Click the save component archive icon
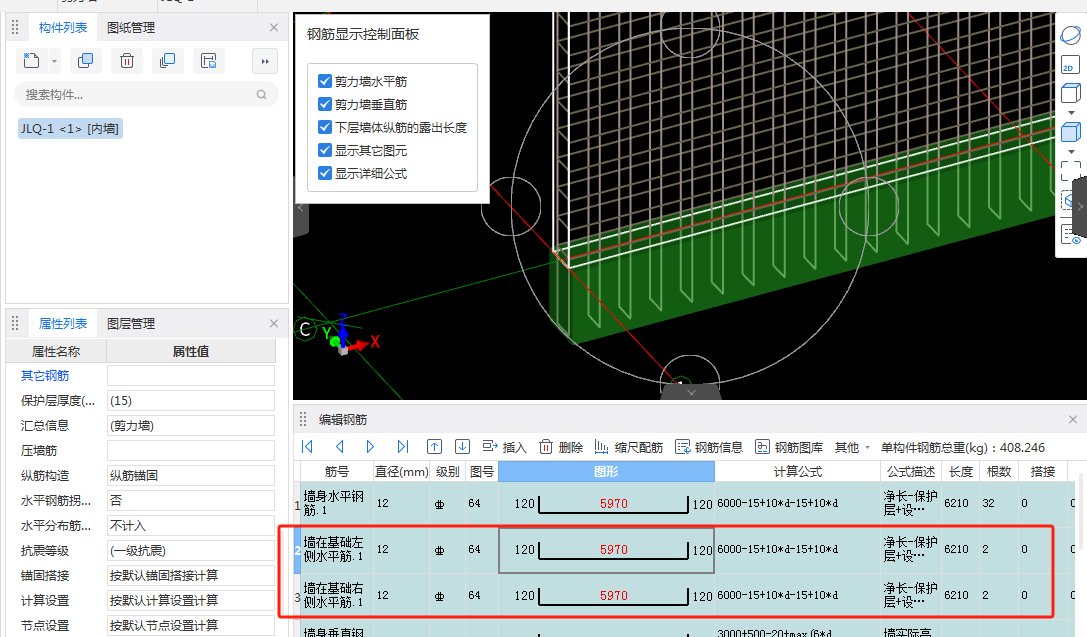This screenshot has height=637, width=1087. [x=208, y=61]
